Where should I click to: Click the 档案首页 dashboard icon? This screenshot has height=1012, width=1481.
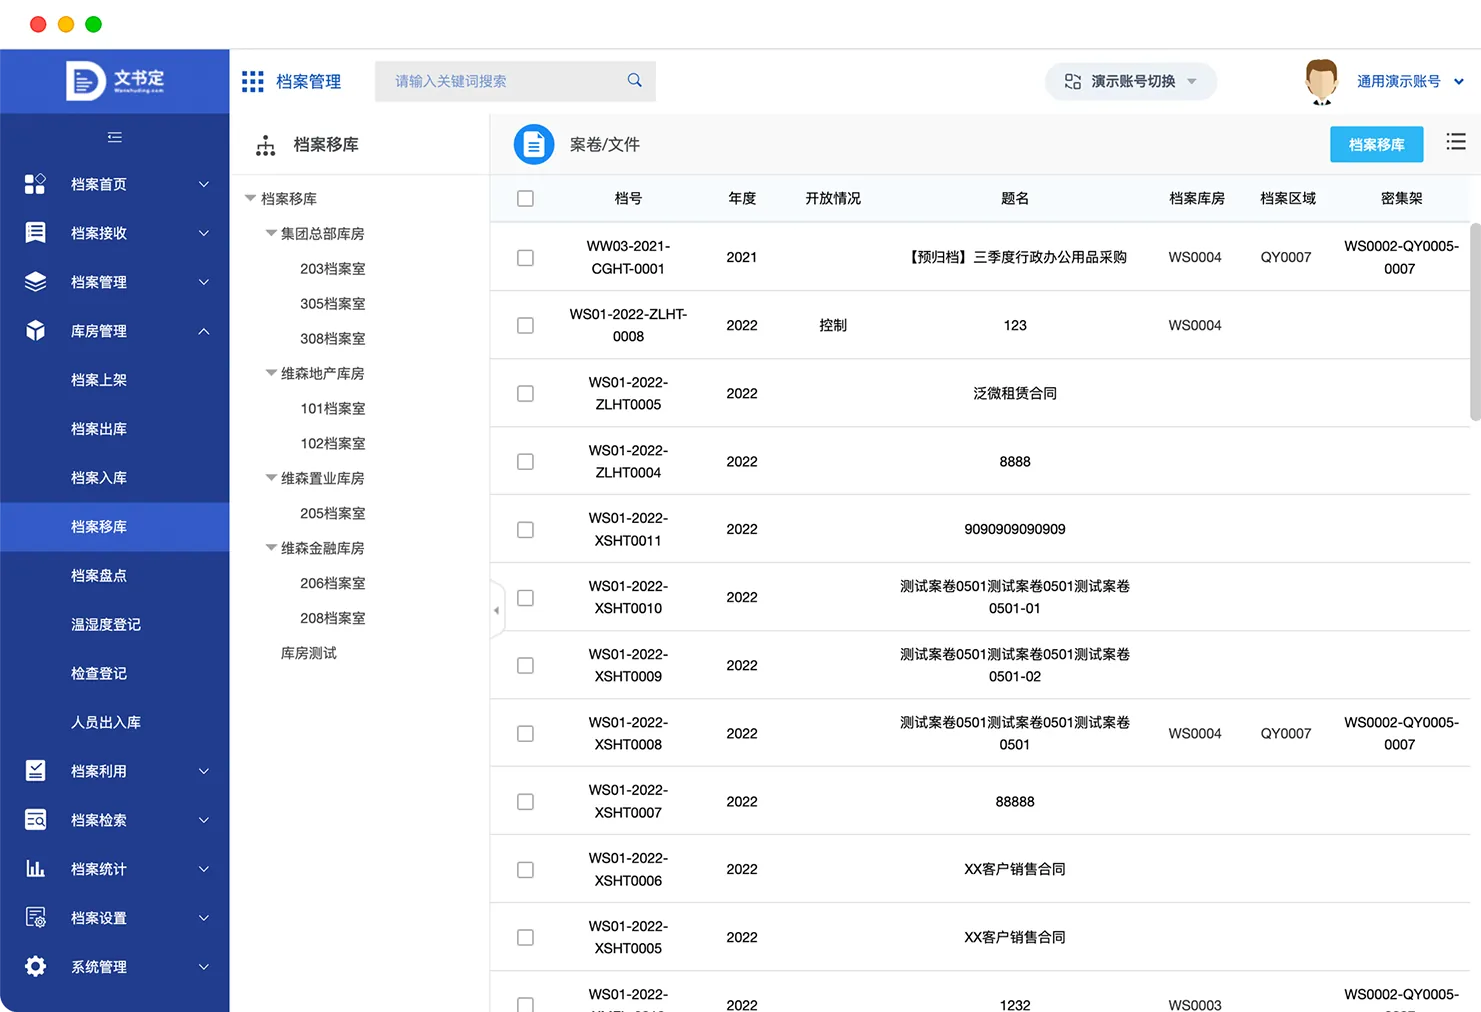coord(35,184)
